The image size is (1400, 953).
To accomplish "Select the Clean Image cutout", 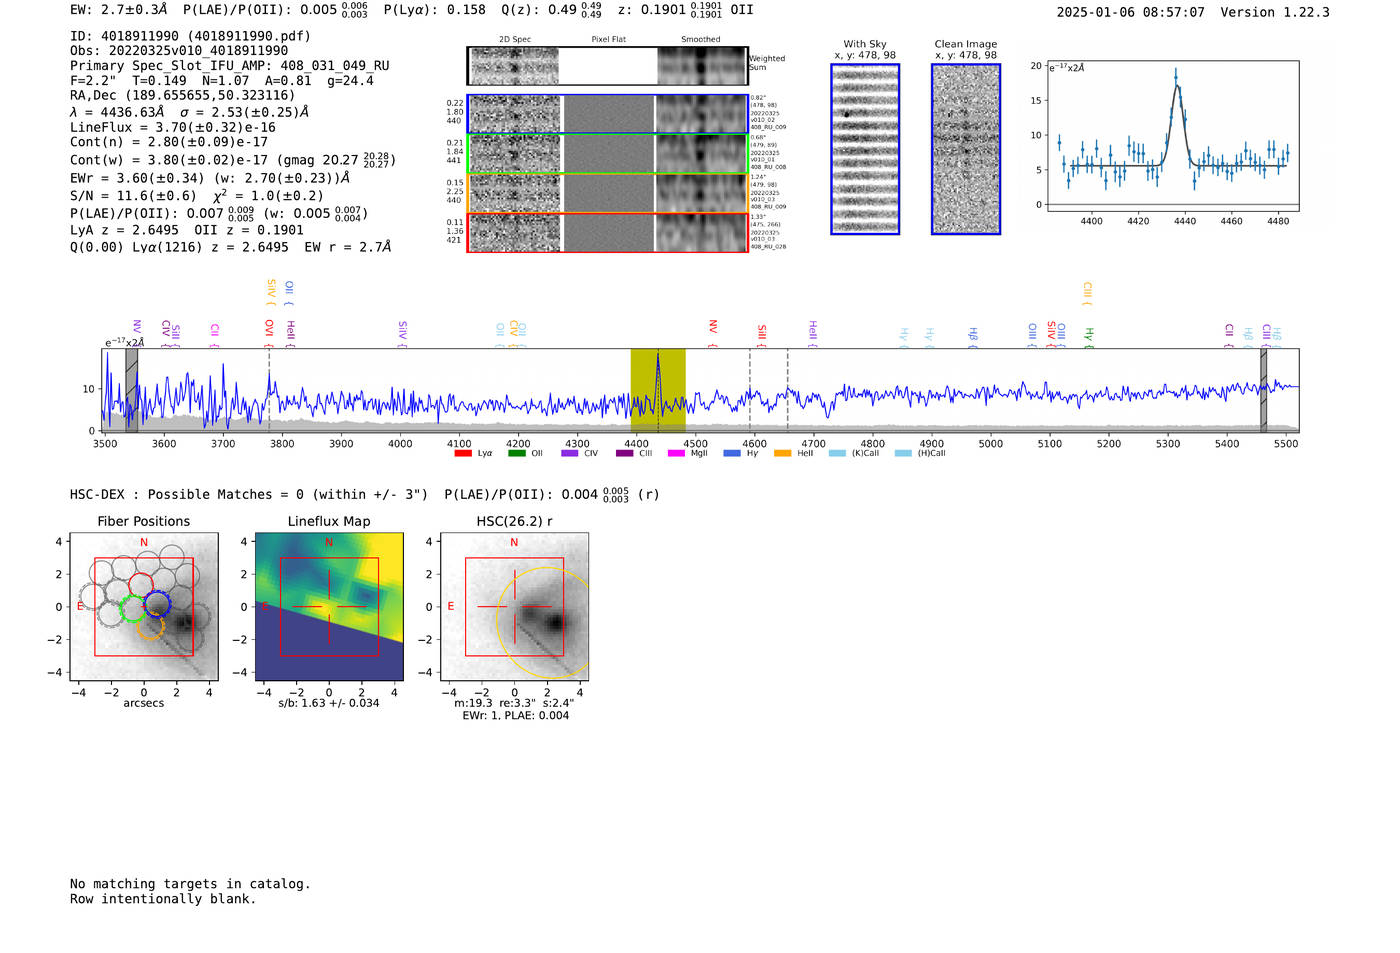I will click(966, 149).
